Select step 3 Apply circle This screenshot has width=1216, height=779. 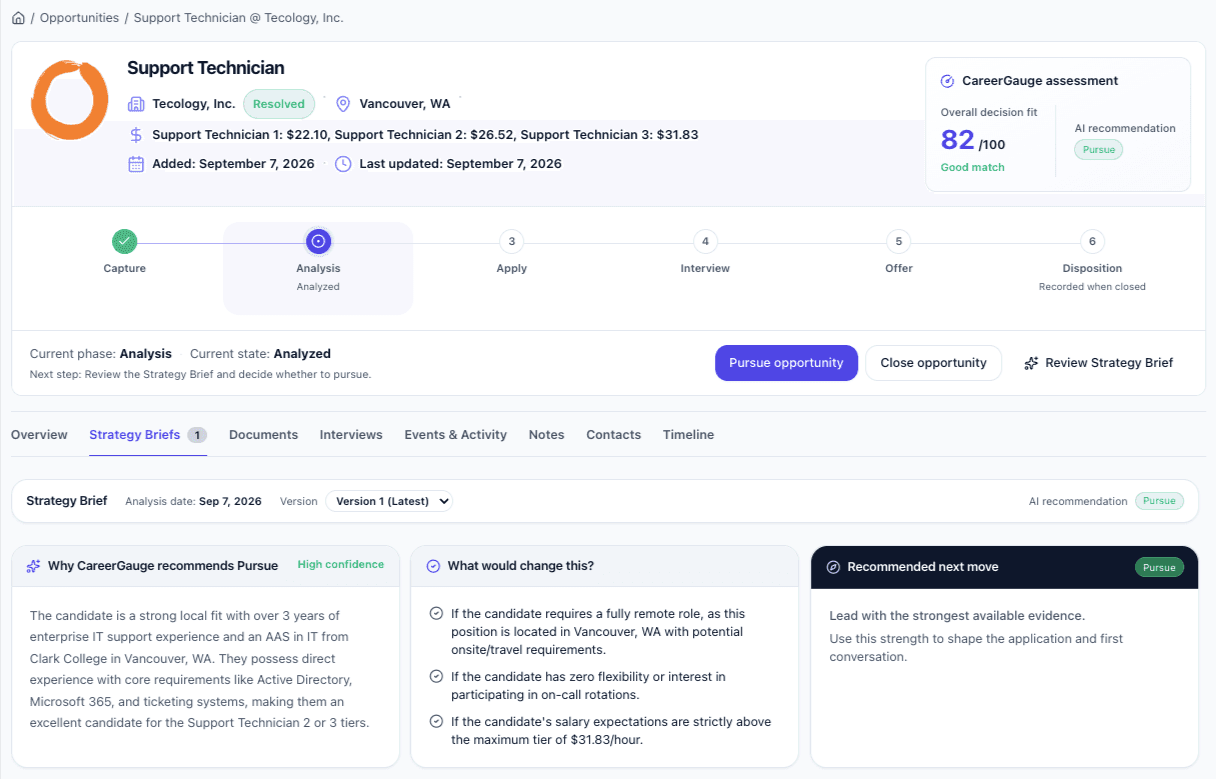(511, 241)
